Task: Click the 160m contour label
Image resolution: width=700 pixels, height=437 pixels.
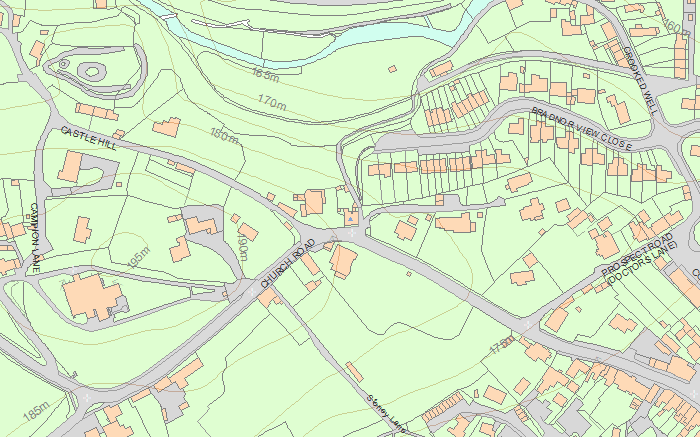Action: [677, 26]
